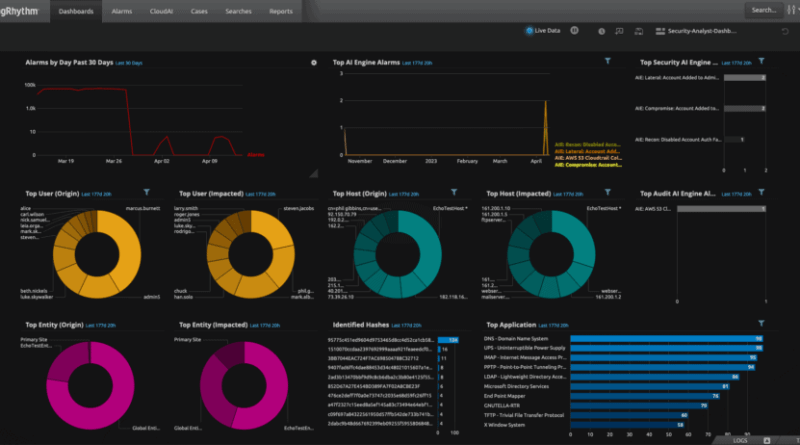The width and height of the screenshot is (800, 445).
Task: Toggle AIE: AWS S3 Cloudtrail legend entry
Action: point(588,158)
